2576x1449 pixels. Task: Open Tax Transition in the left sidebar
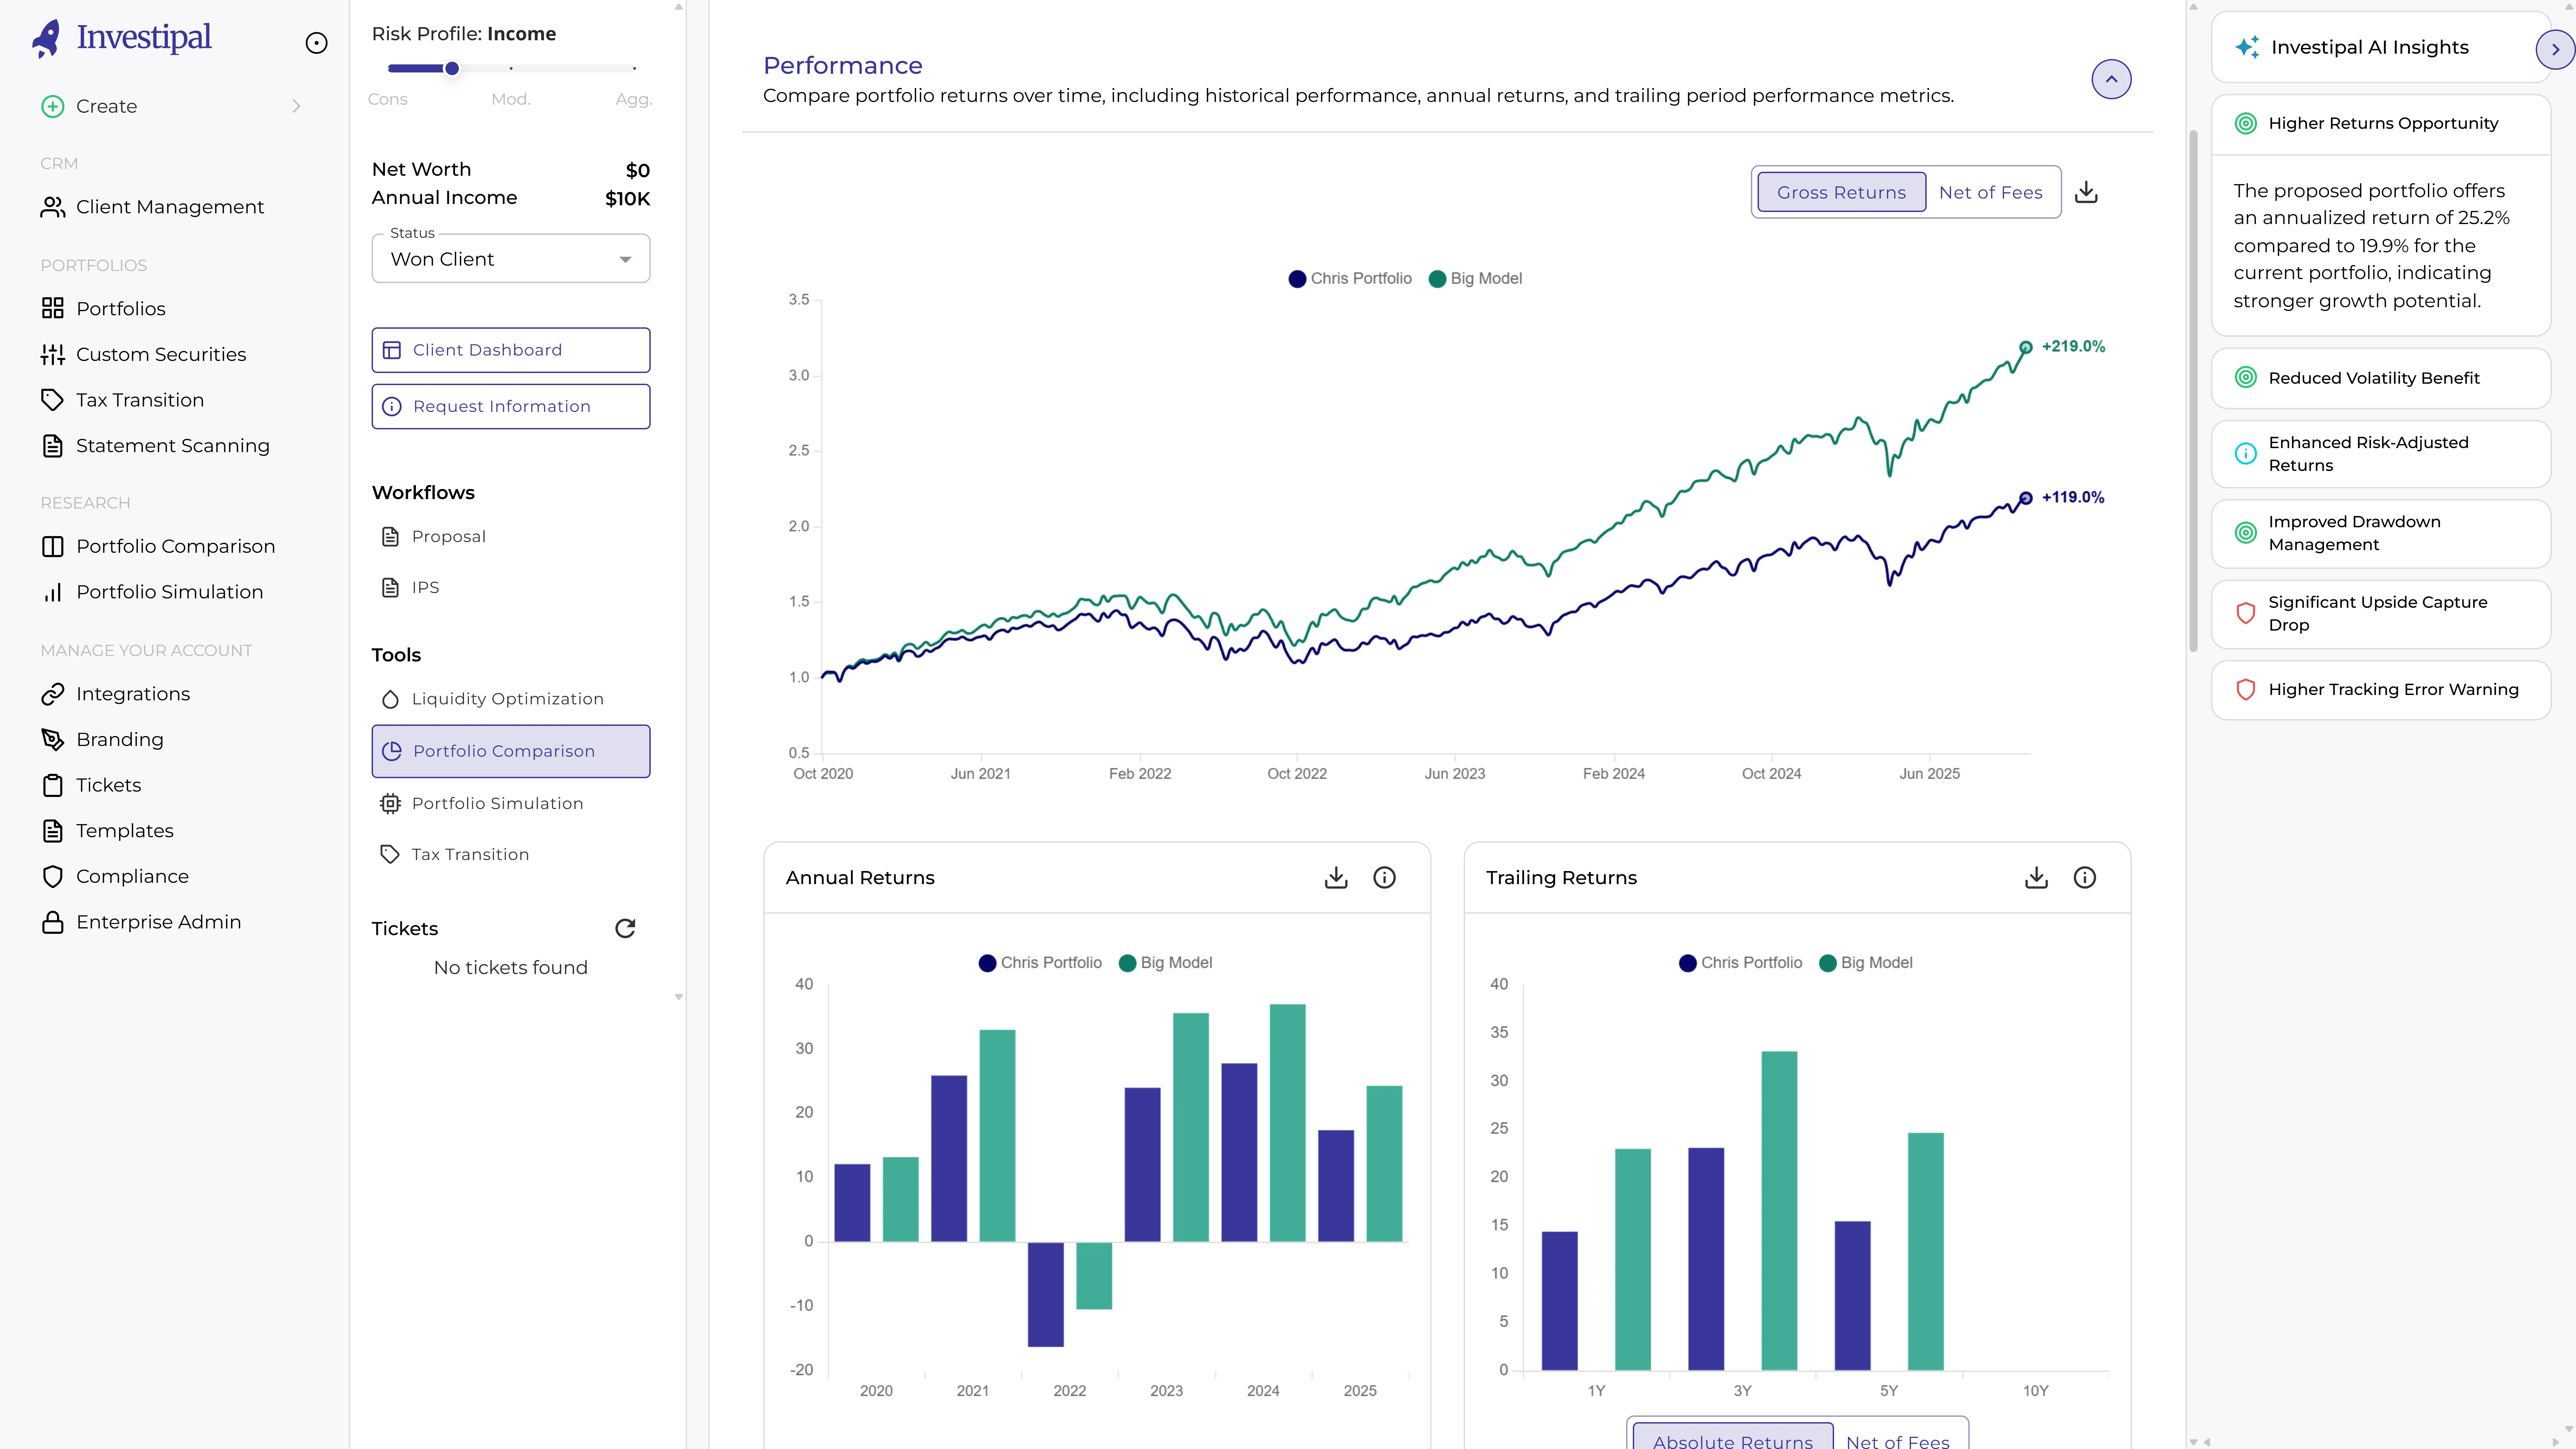pyautogui.click(x=140, y=400)
